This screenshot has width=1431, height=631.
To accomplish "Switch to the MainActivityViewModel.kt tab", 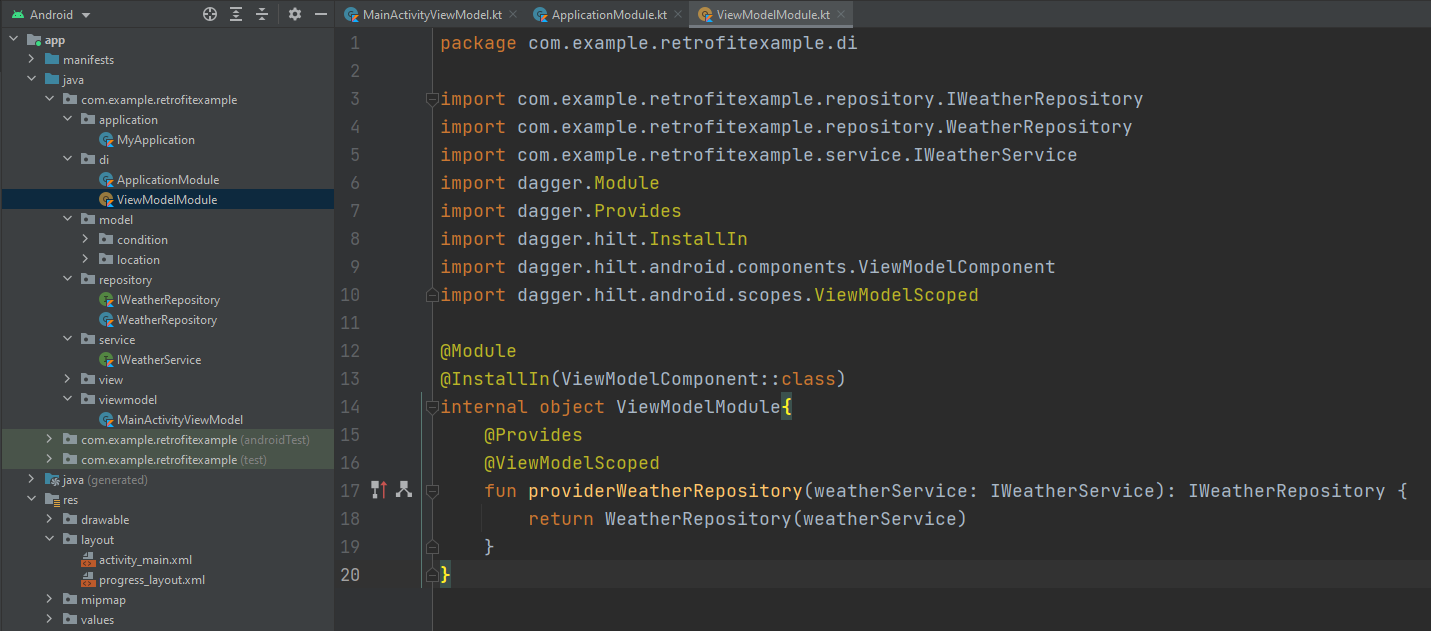I will tap(431, 15).
